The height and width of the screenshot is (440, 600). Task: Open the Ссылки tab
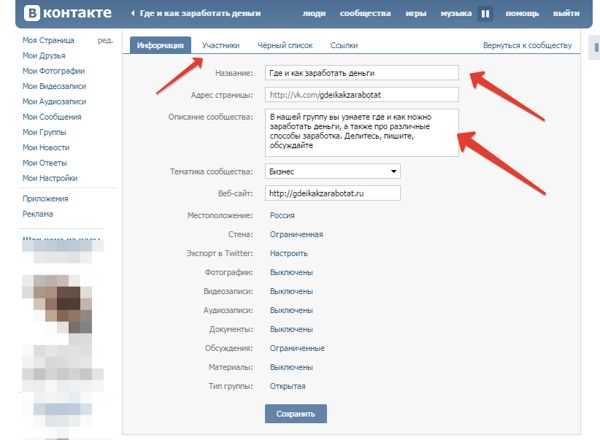coord(344,46)
